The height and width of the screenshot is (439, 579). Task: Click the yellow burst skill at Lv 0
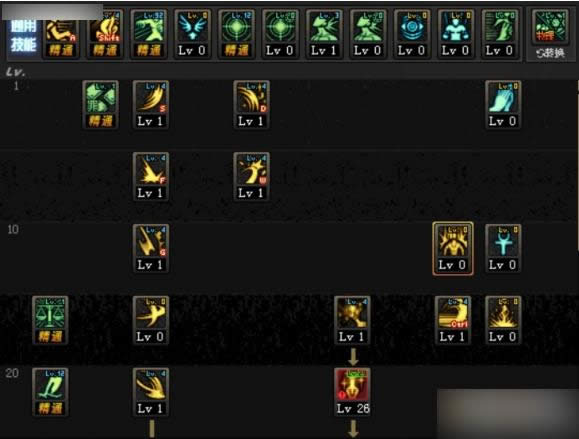point(503,320)
